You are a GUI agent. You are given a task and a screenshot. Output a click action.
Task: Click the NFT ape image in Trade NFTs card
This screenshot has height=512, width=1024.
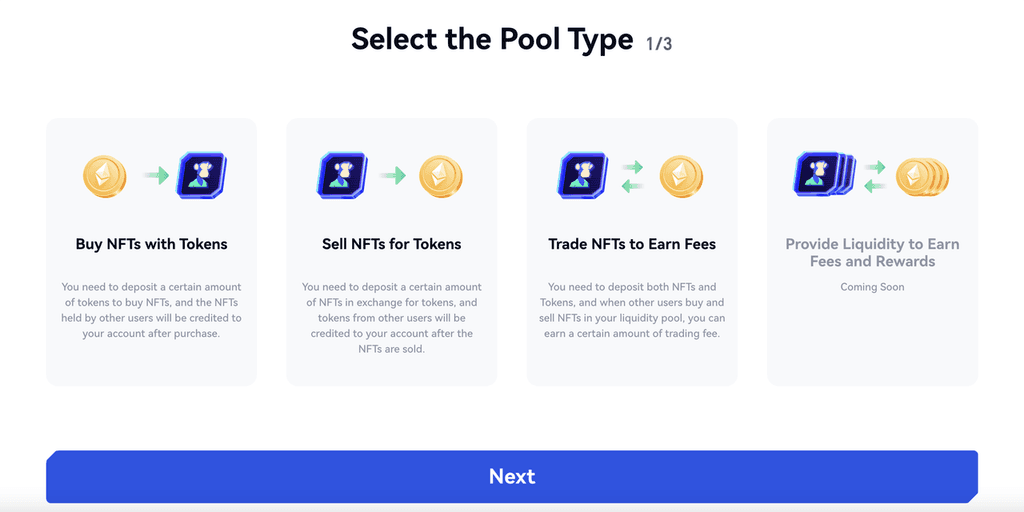582,176
